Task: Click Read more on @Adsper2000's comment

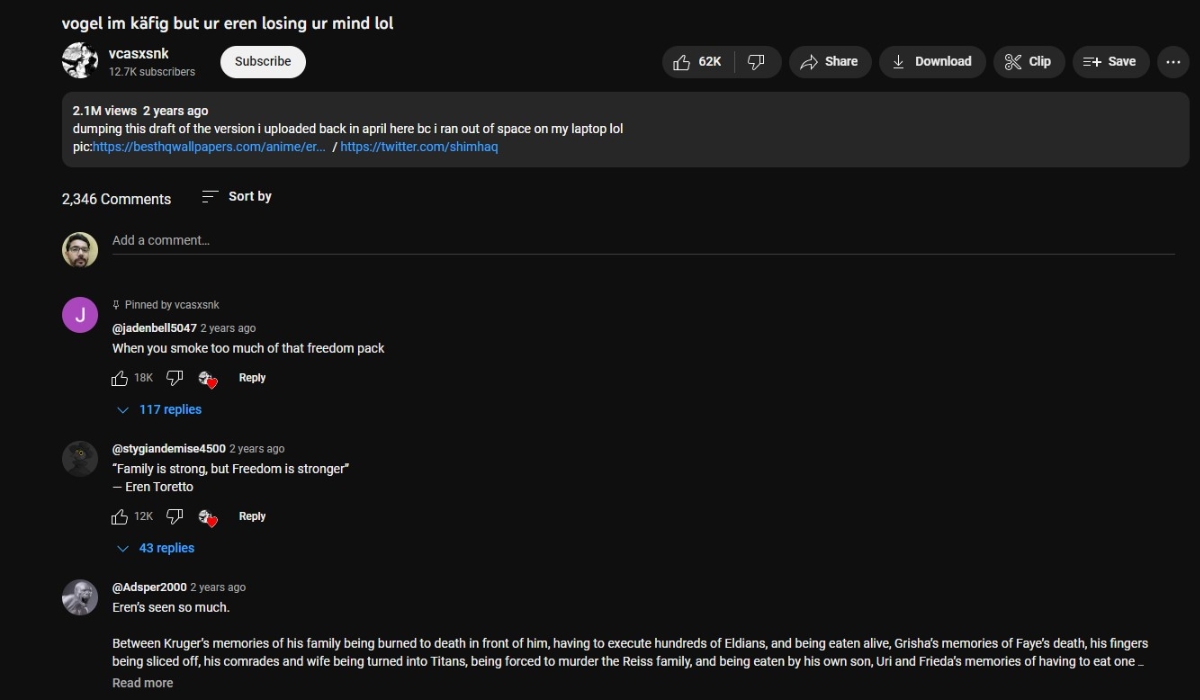Action: click(142, 682)
